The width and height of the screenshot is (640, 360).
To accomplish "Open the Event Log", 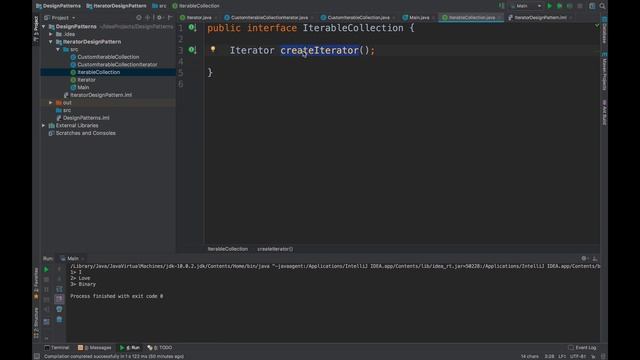I will 582,348.
